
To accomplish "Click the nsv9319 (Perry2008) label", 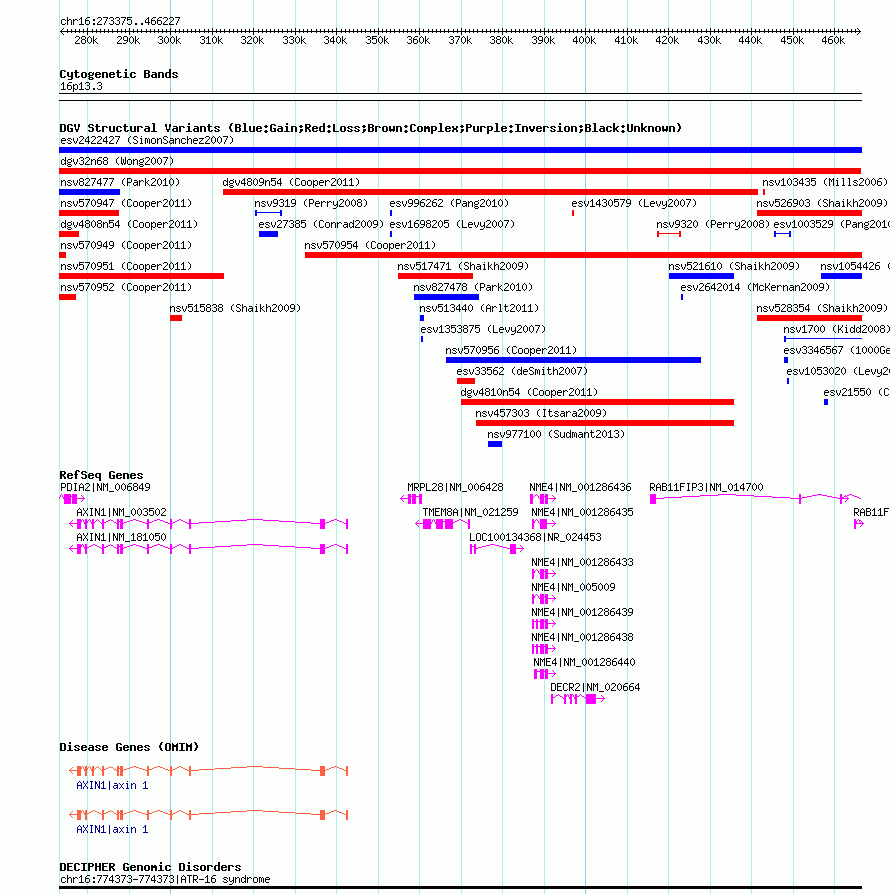I will 311,204.
